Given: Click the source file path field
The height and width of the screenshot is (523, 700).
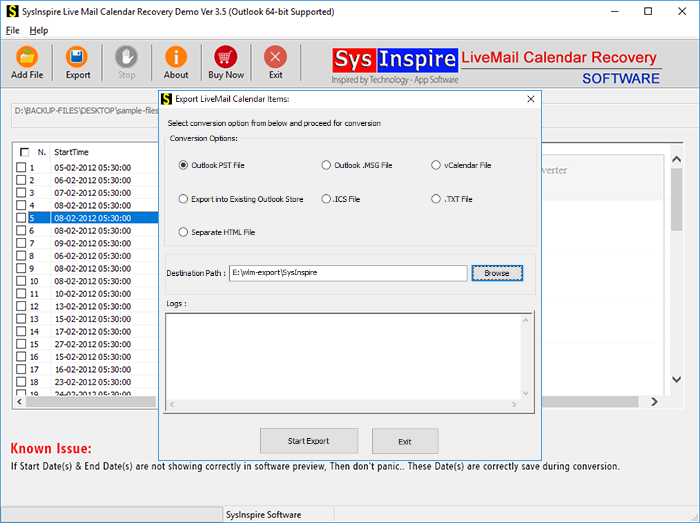Looking at the screenshot, I should [x=85, y=115].
